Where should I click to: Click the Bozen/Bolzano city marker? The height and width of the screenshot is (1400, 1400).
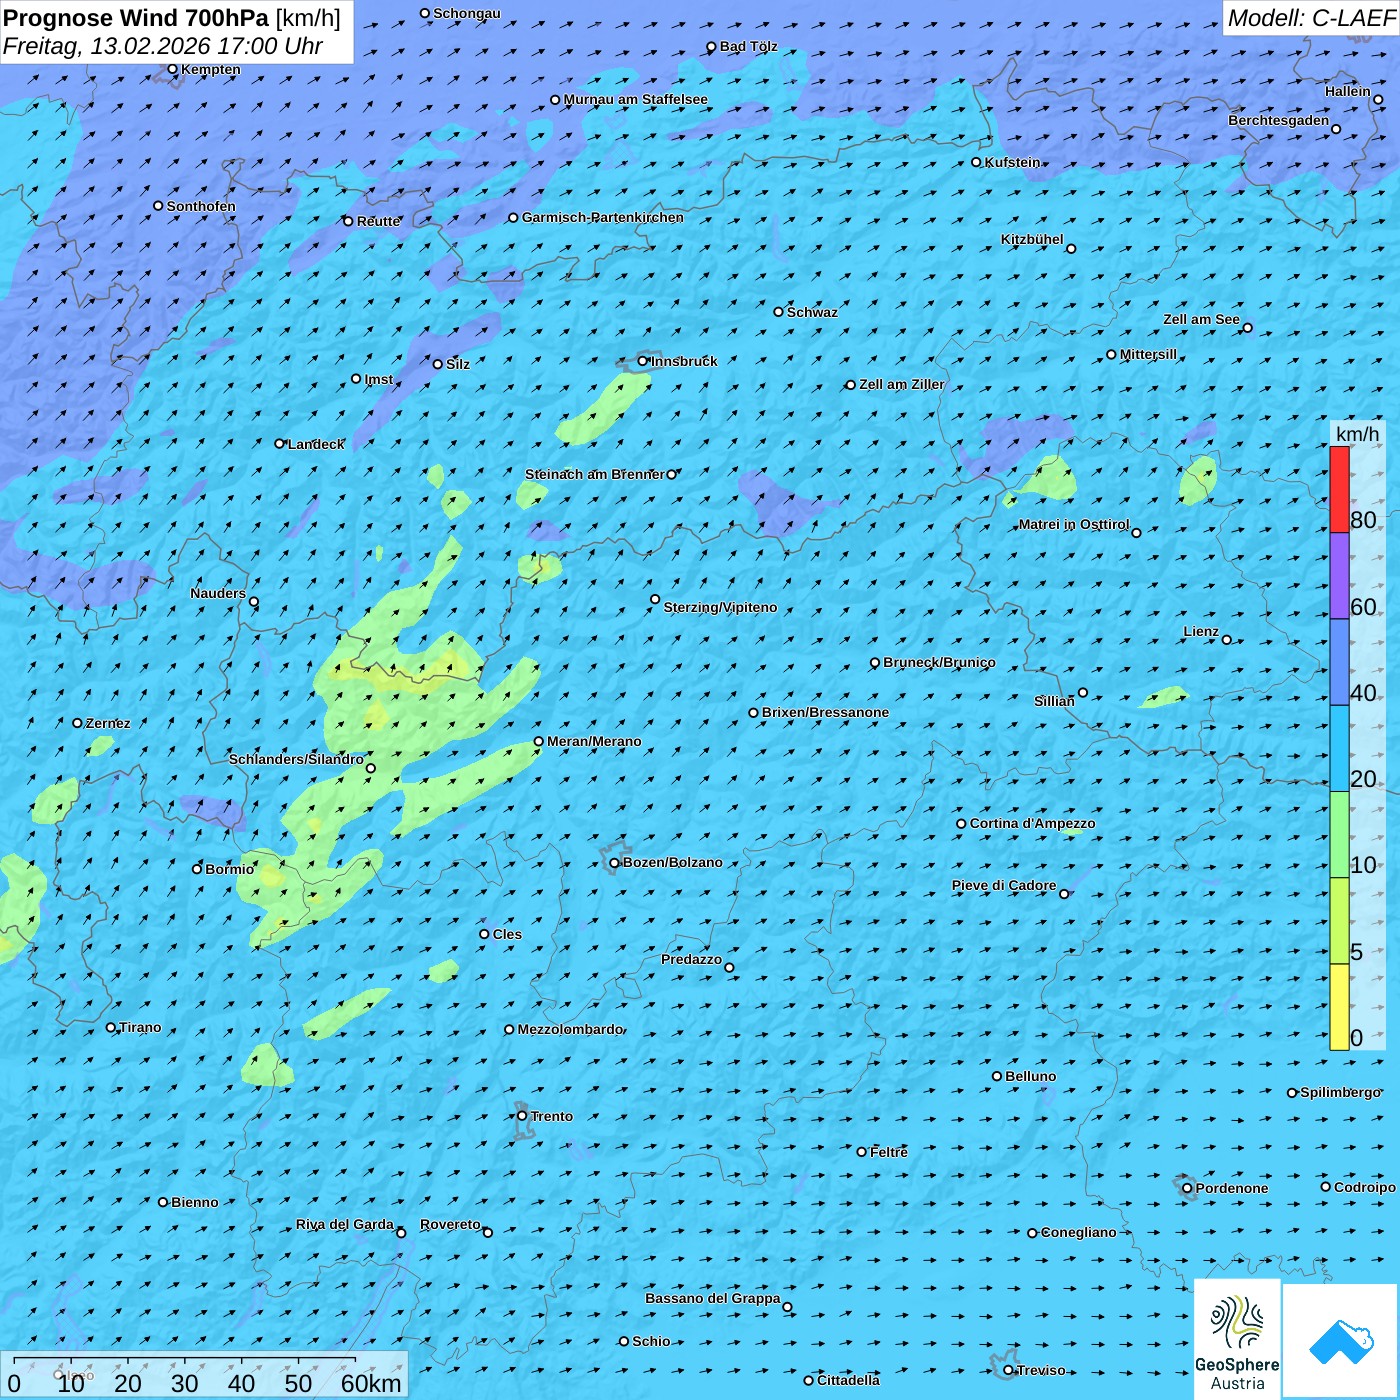[615, 863]
